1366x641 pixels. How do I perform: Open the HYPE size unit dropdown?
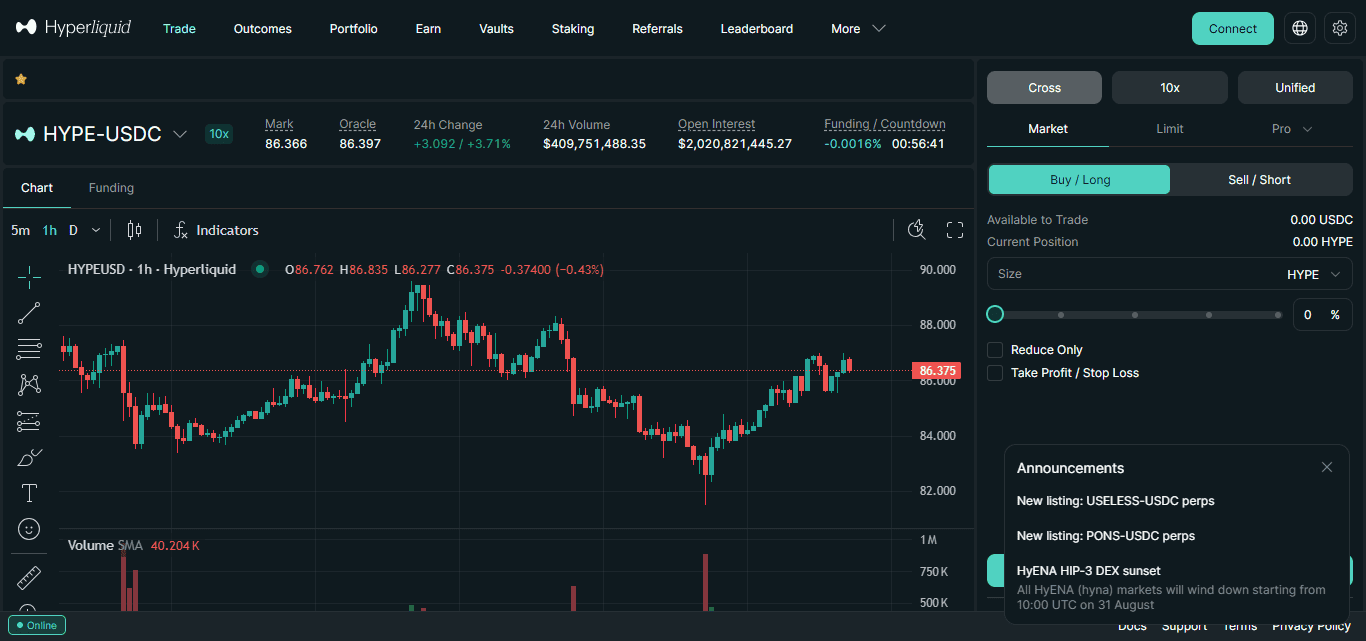[1315, 274]
